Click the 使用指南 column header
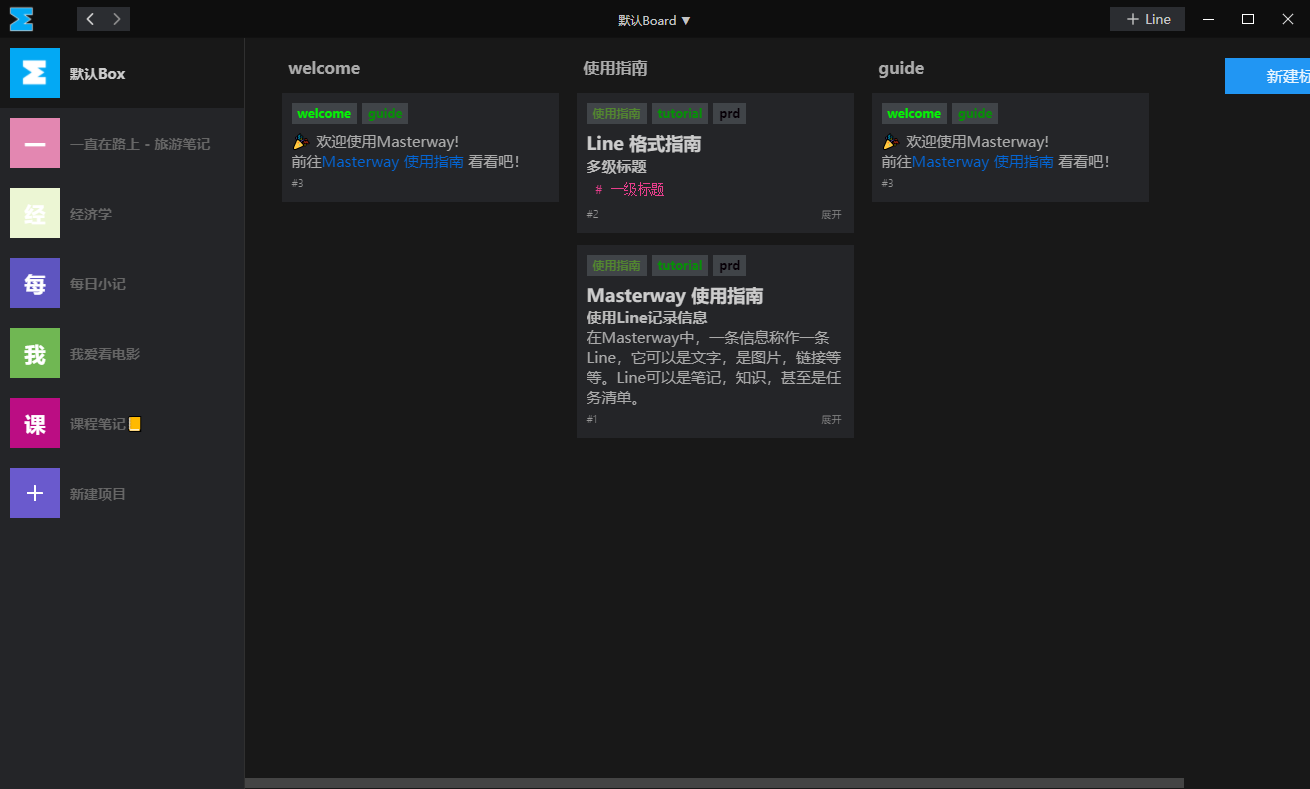 tap(616, 68)
